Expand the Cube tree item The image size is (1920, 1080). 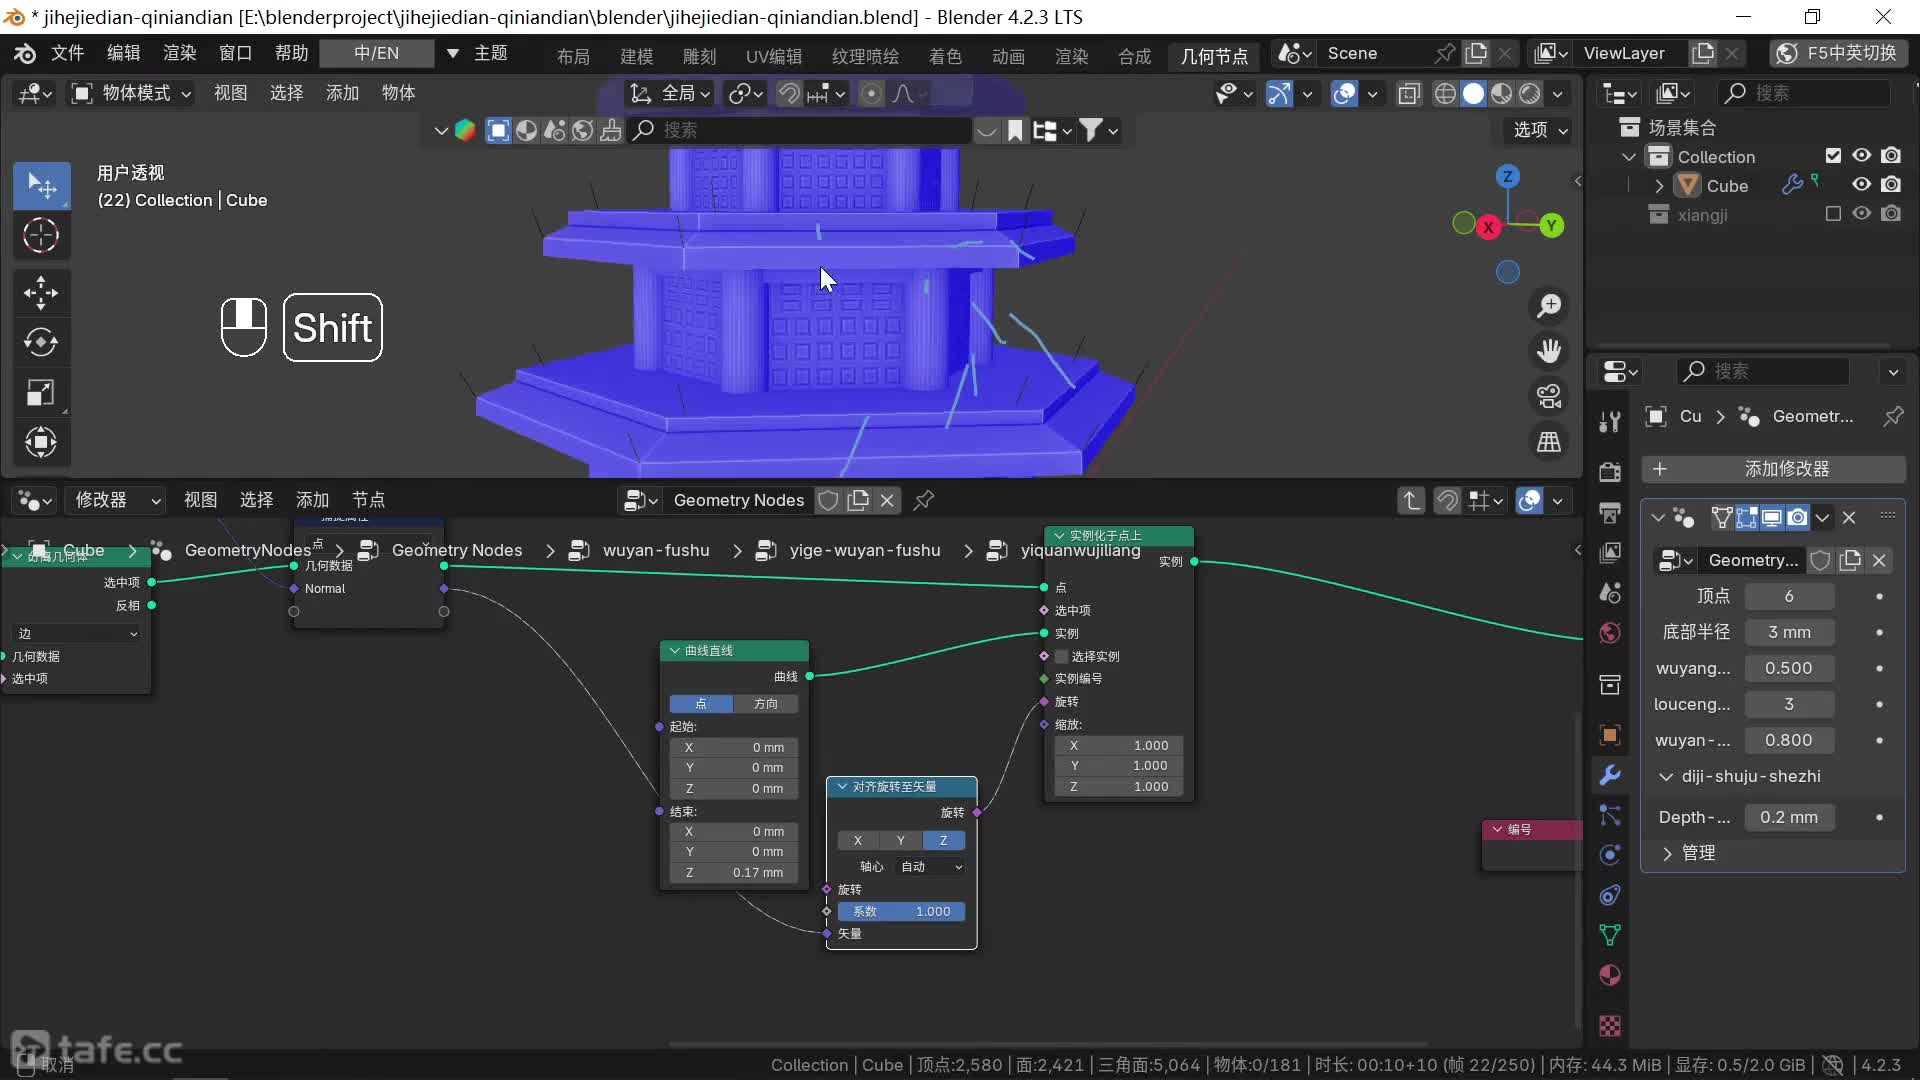1659,186
